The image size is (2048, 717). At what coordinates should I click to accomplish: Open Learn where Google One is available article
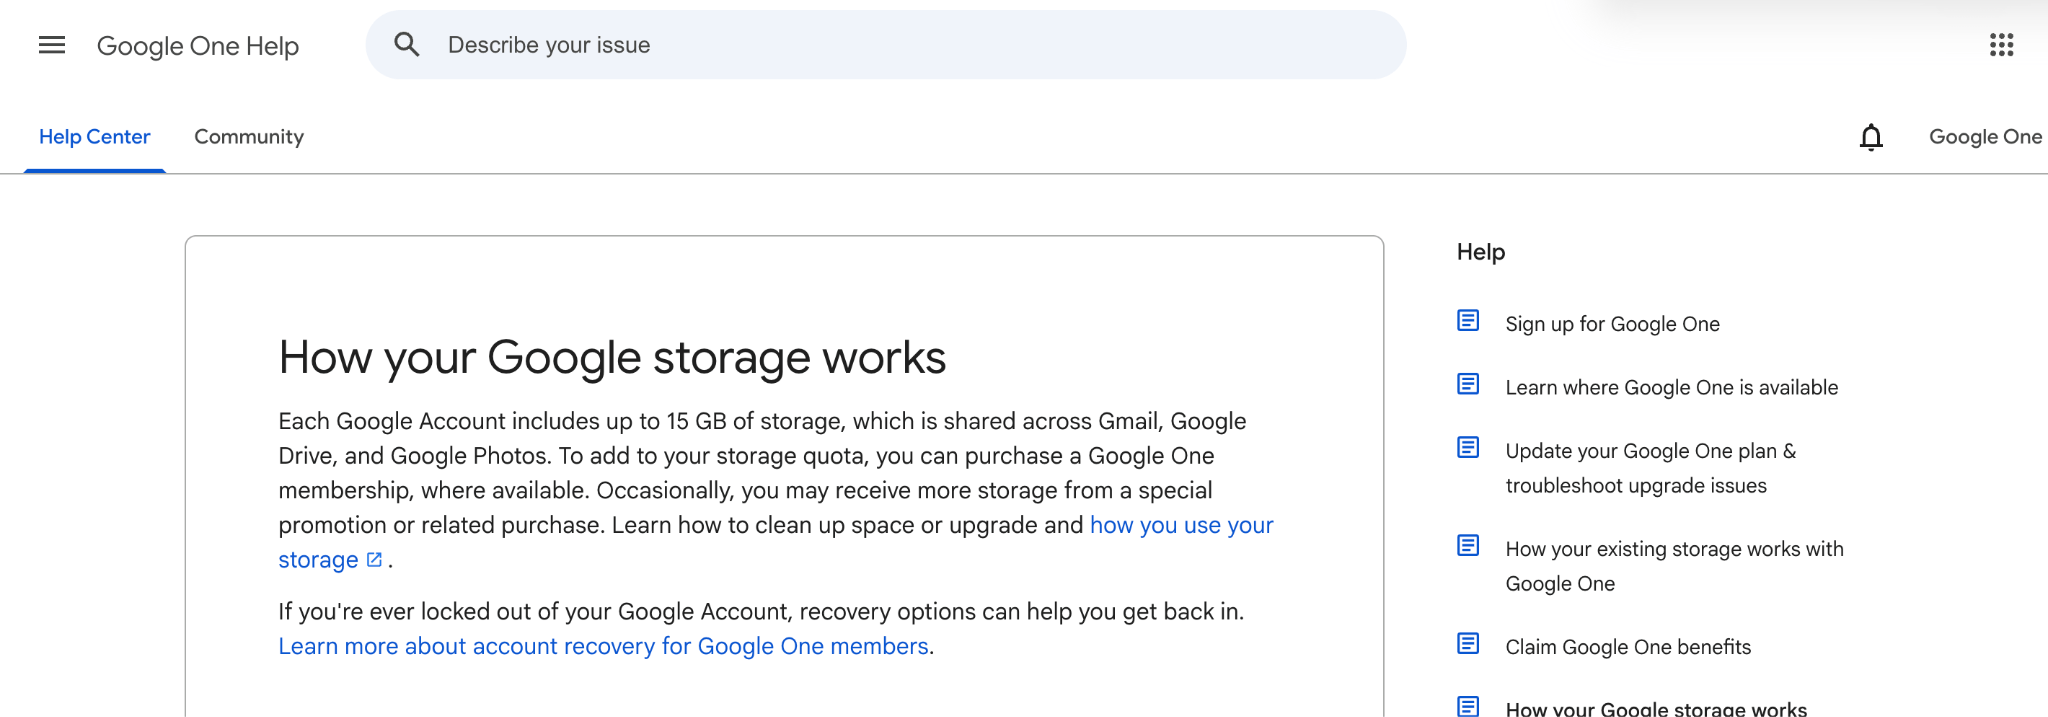(x=1672, y=388)
